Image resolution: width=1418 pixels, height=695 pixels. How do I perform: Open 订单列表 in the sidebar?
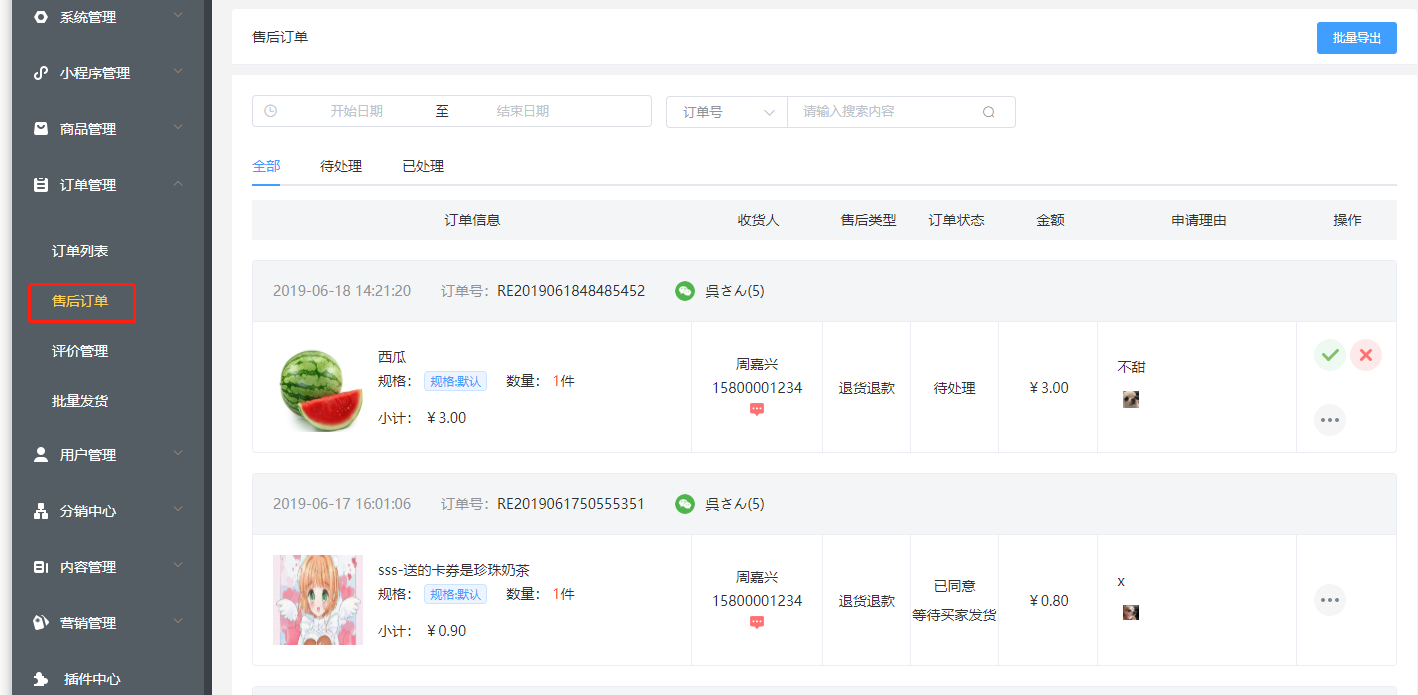click(x=80, y=251)
